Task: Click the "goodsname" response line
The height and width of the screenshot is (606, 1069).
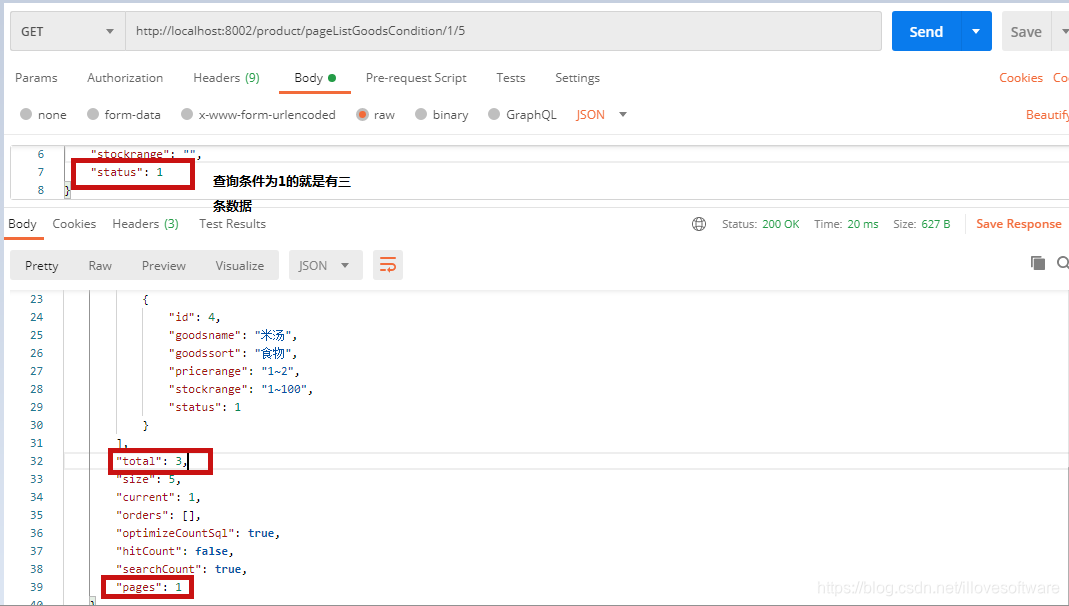Action: click(232, 335)
